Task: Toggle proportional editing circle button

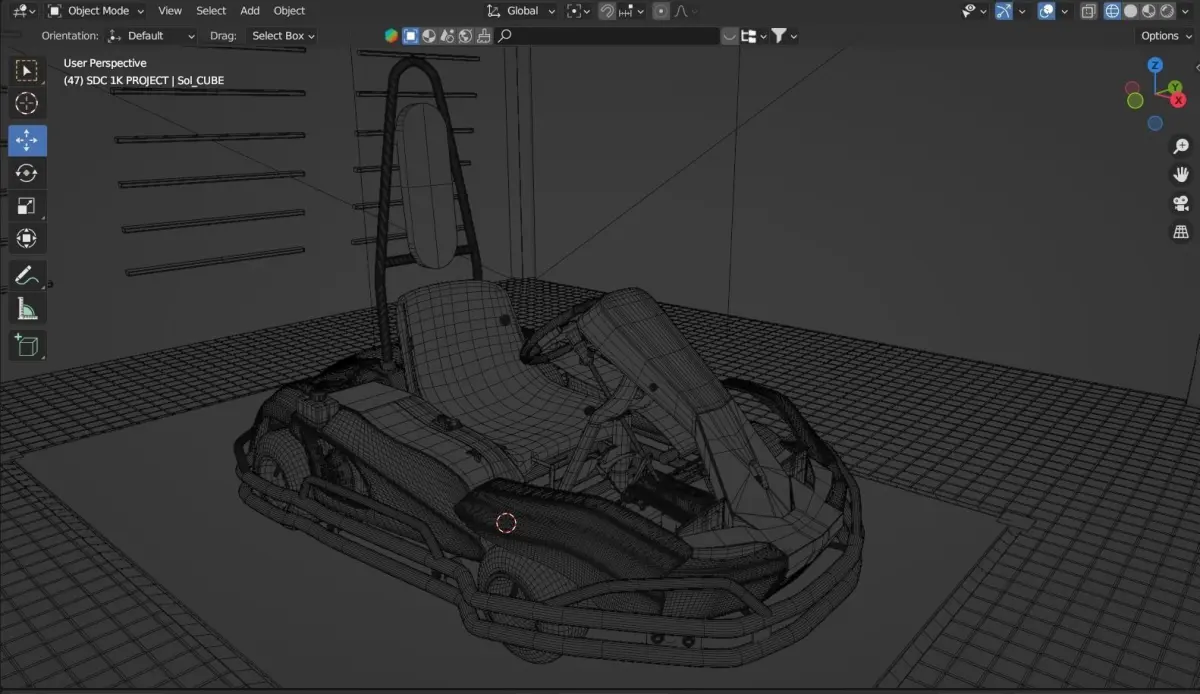Action: click(x=661, y=11)
